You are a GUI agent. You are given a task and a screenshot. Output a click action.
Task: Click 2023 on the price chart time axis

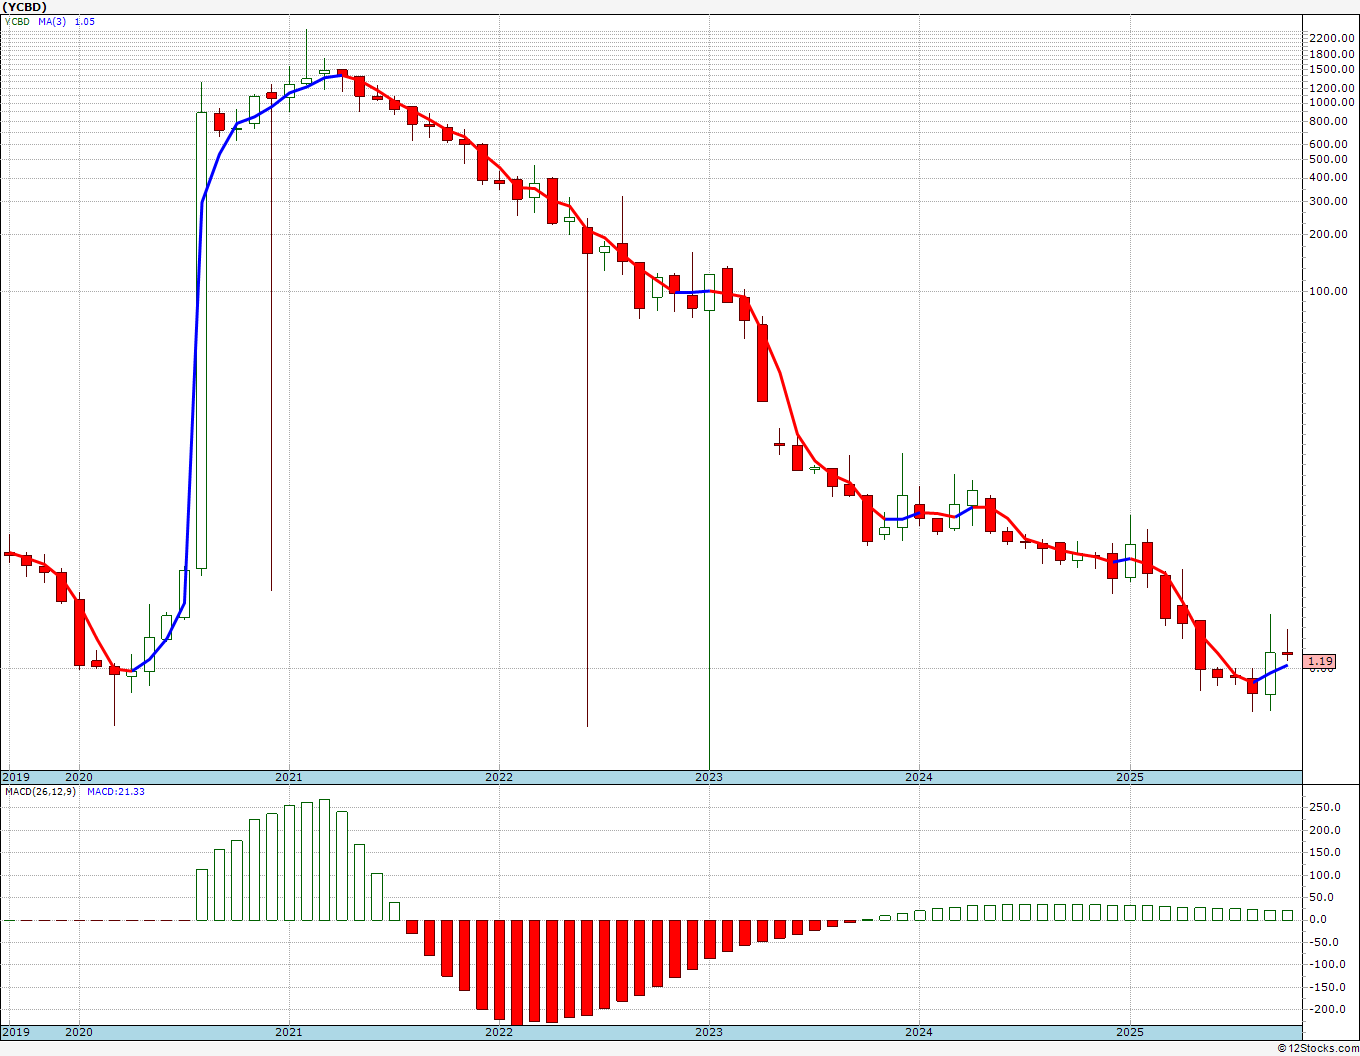[x=709, y=777]
